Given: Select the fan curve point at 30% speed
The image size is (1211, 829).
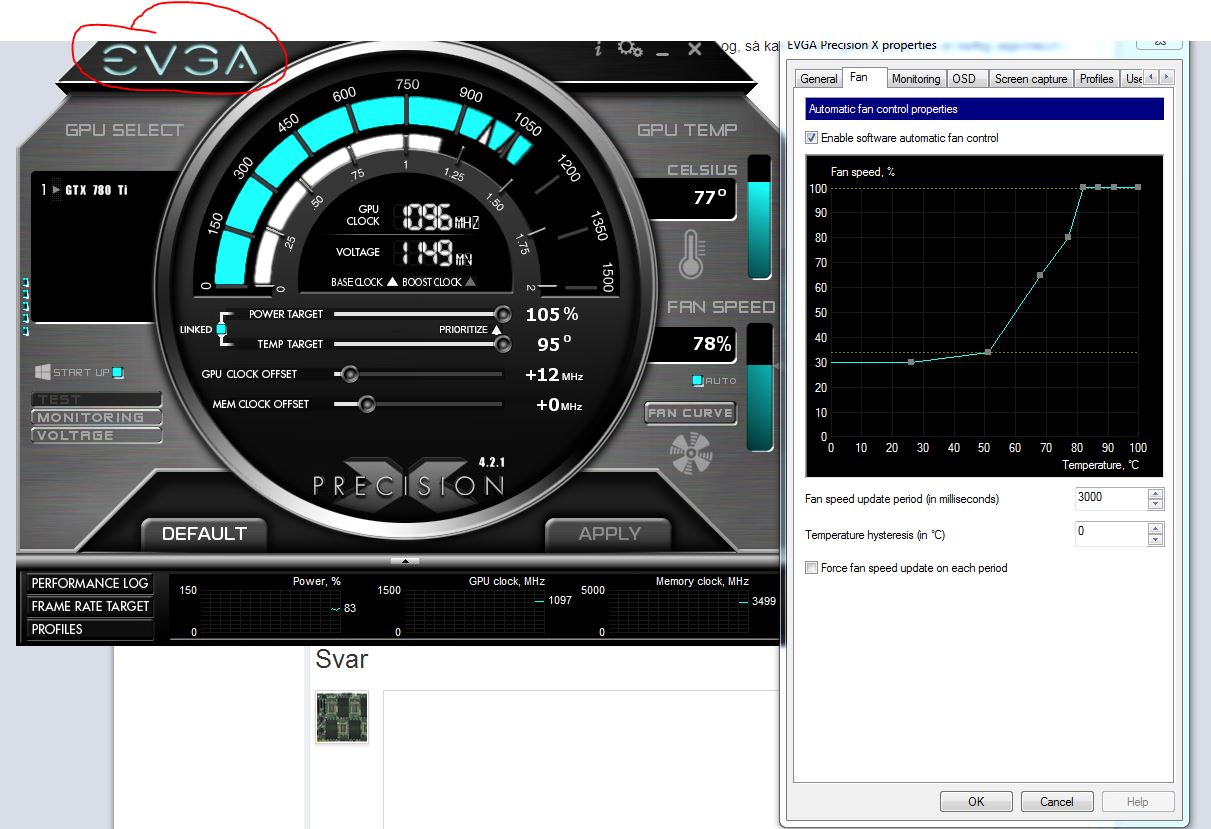Looking at the screenshot, I should tap(911, 362).
